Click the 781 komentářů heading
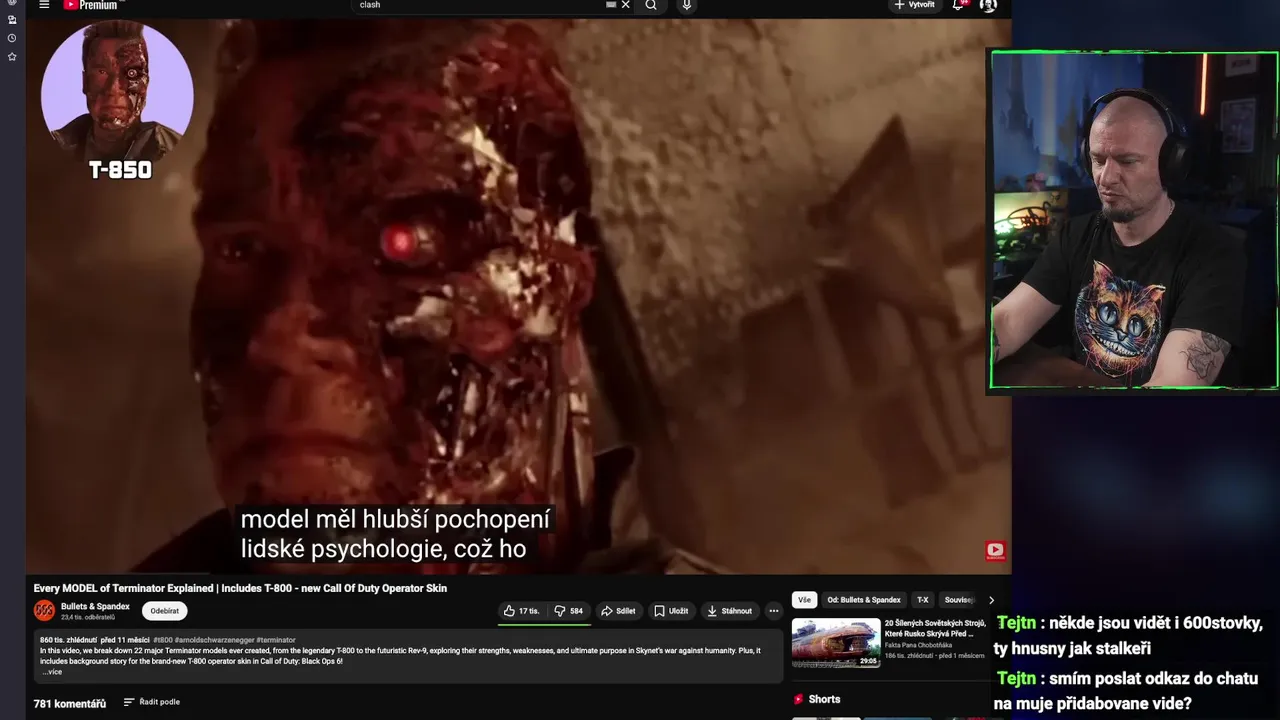 click(x=70, y=704)
